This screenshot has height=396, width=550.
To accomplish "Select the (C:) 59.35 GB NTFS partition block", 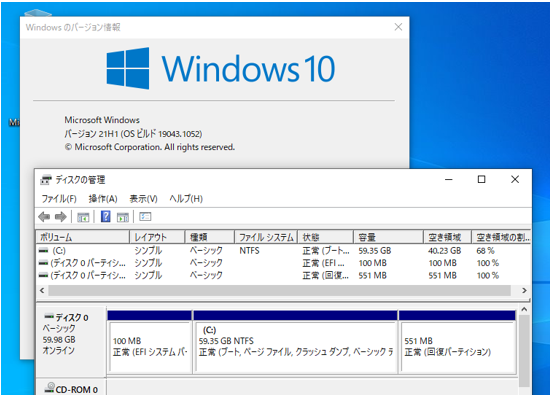I will [295, 342].
